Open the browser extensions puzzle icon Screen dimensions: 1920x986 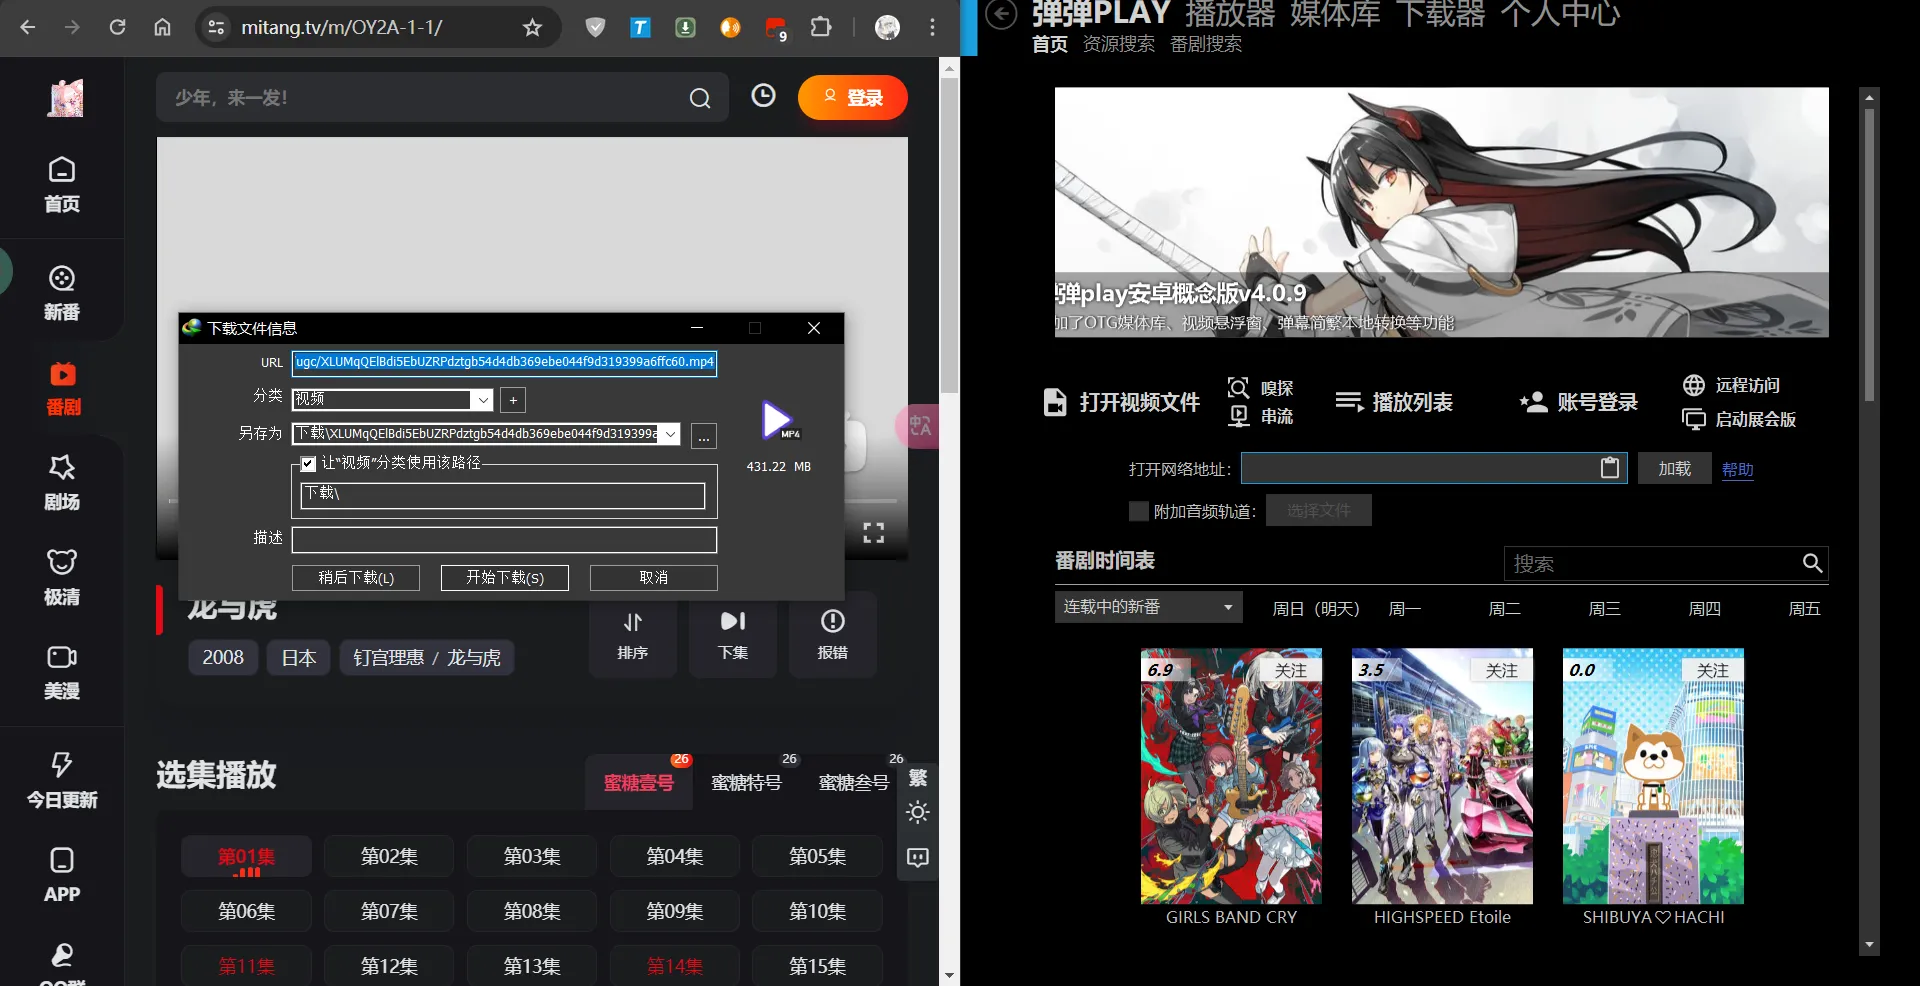click(x=821, y=27)
